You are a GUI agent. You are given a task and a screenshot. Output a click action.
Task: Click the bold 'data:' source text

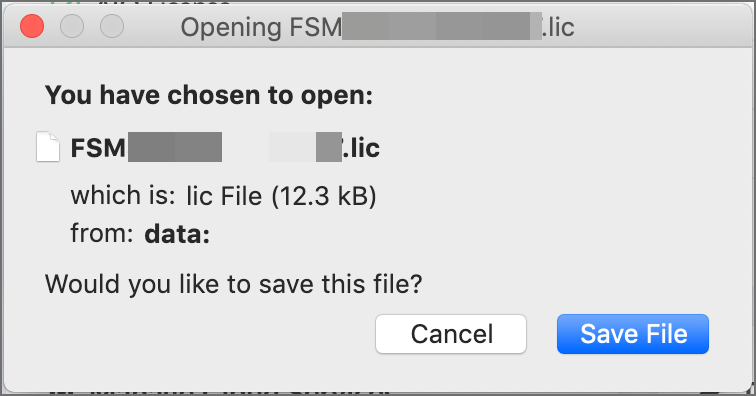pyautogui.click(x=177, y=234)
